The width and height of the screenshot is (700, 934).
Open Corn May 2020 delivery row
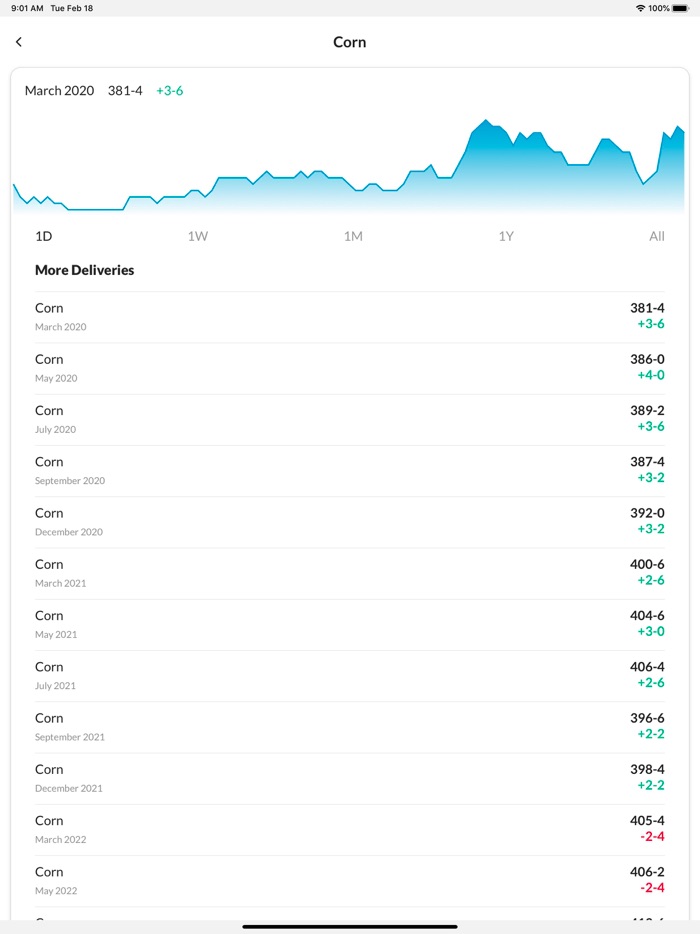(350, 368)
